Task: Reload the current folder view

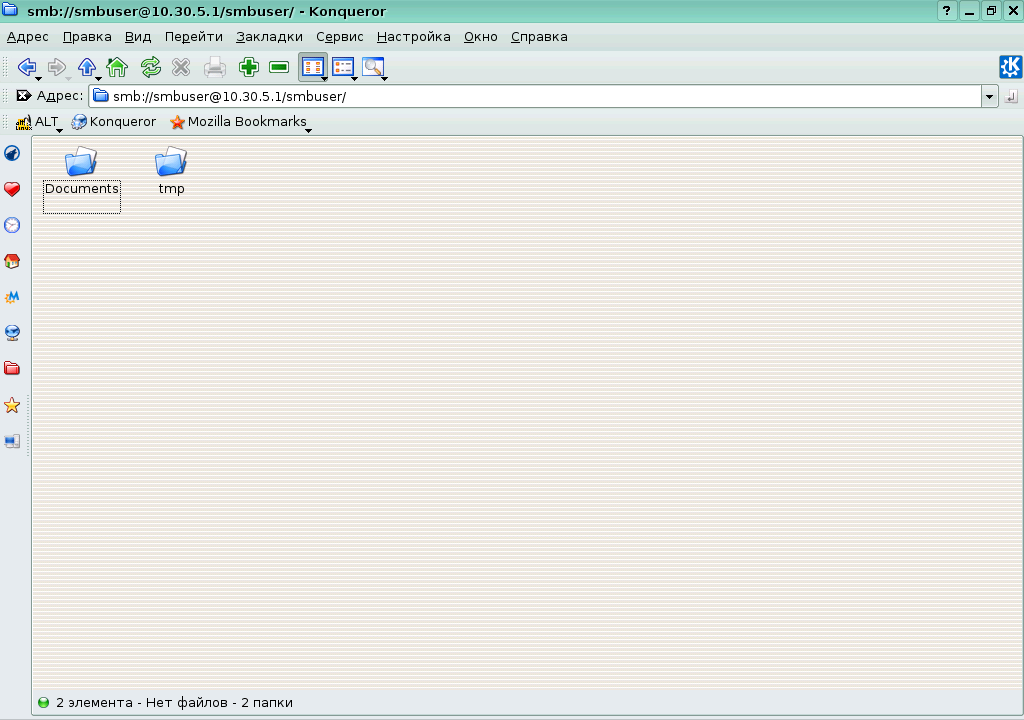Action: pyautogui.click(x=151, y=66)
